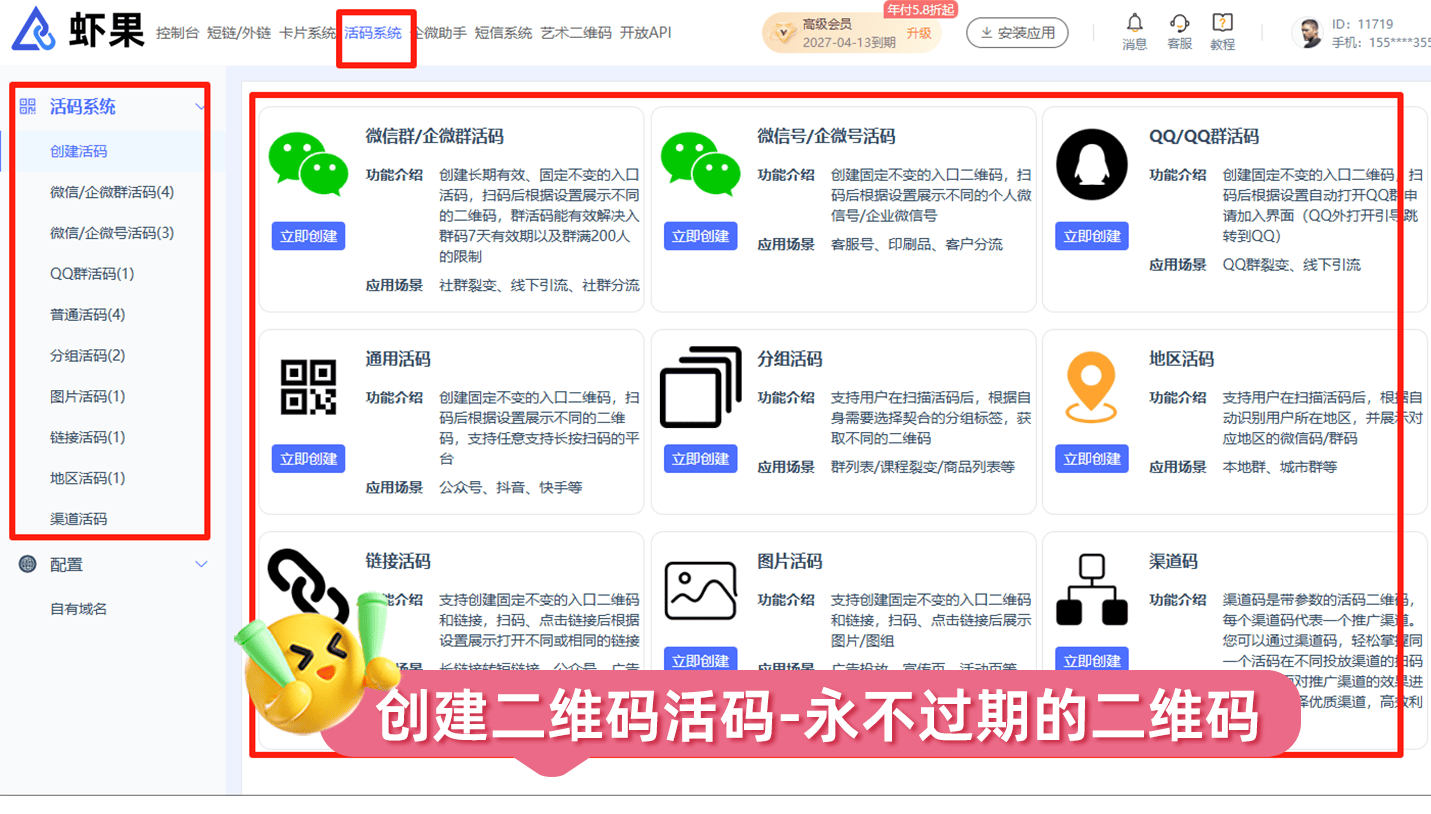1431x814 pixels.
Task: Click the QR code icon on 通用活码 card
Action: click(x=308, y=388)
